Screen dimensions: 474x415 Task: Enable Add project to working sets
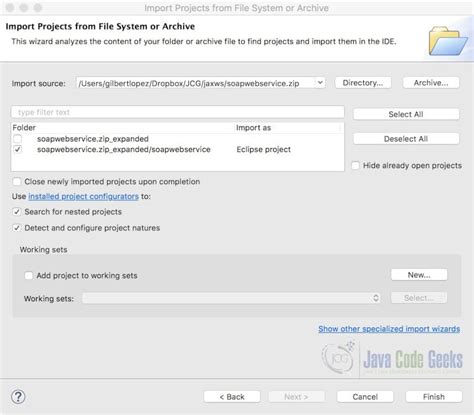29,276
